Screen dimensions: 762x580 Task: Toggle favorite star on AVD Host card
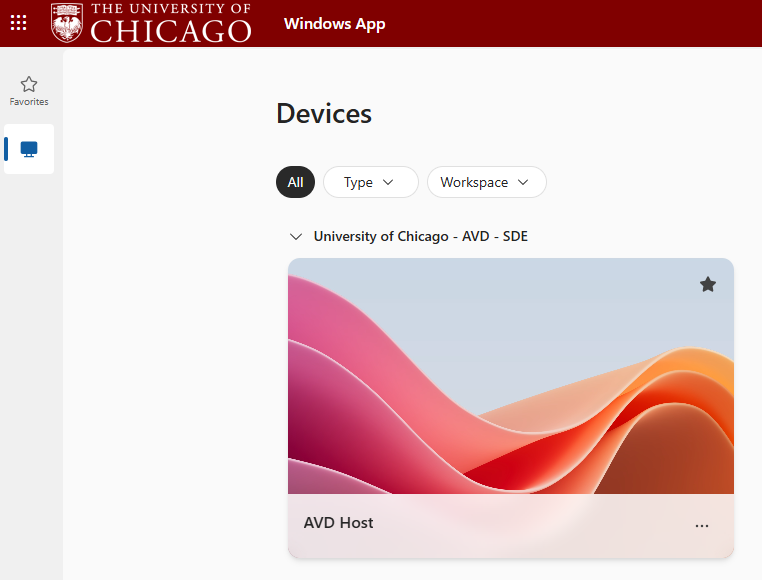[x=708, y=284]
